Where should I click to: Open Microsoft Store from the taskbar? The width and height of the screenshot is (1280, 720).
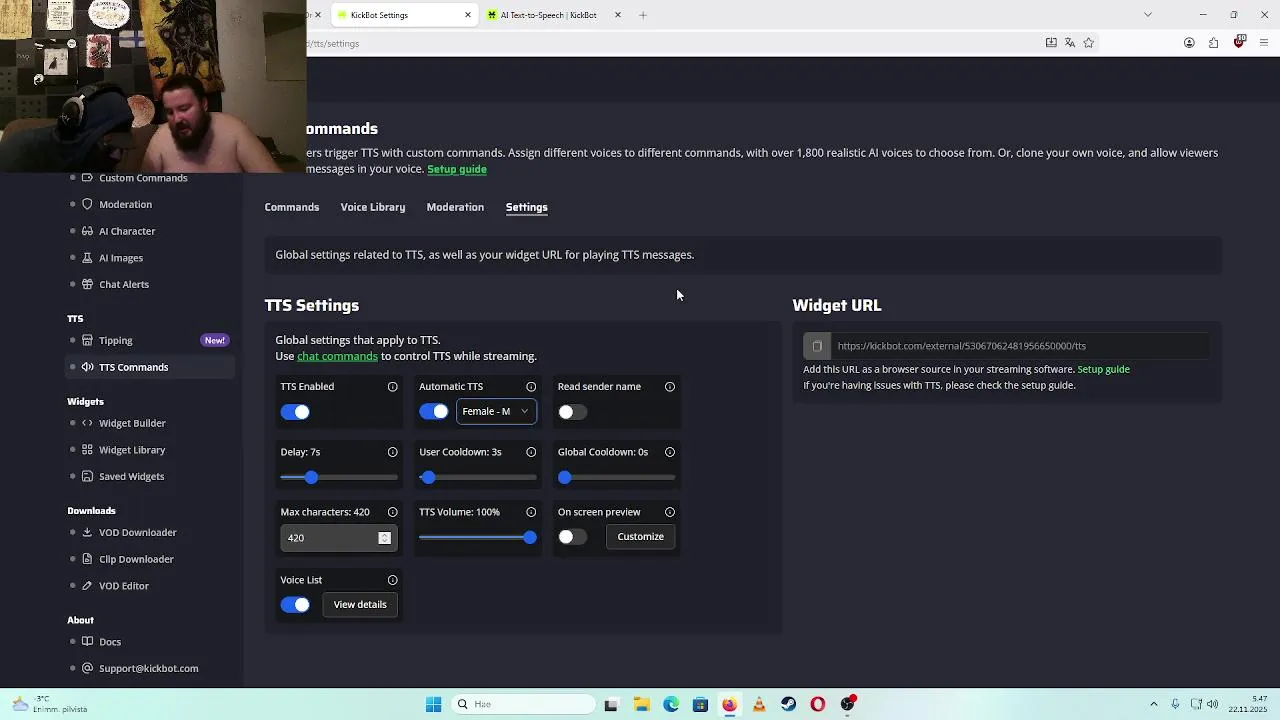click(x=700, y=704)
